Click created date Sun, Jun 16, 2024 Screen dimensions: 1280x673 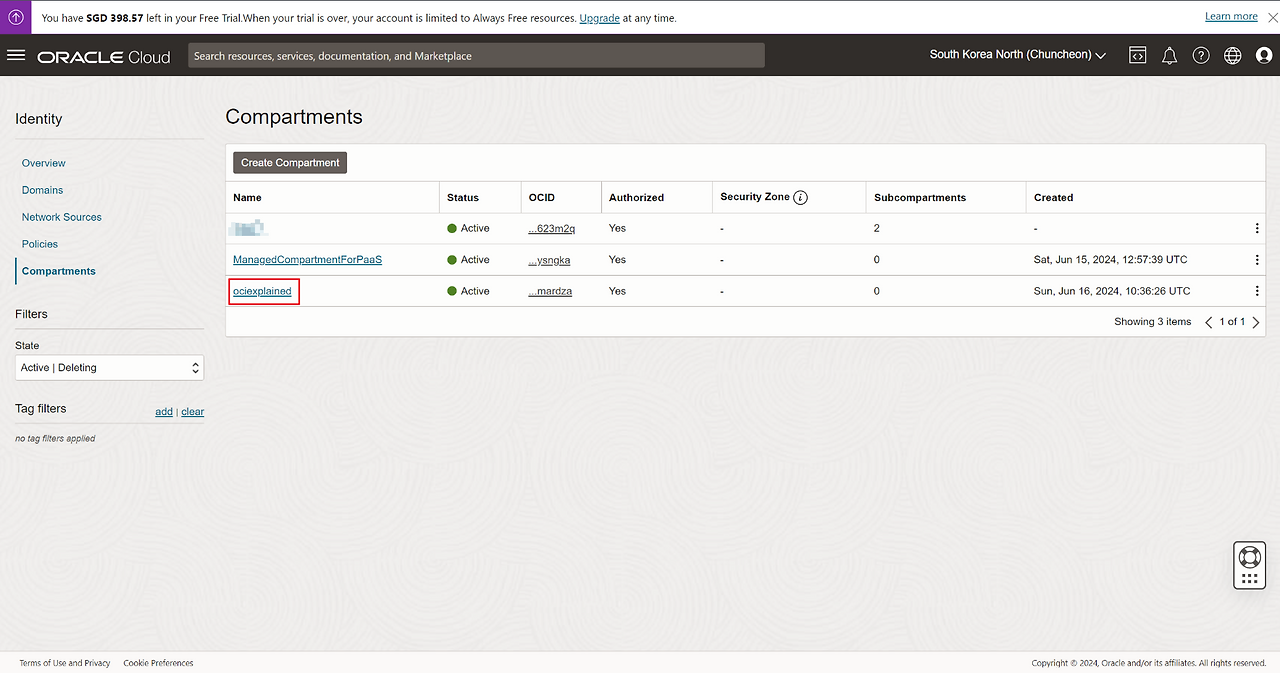pyautogui.click(x=1112, y=291)
